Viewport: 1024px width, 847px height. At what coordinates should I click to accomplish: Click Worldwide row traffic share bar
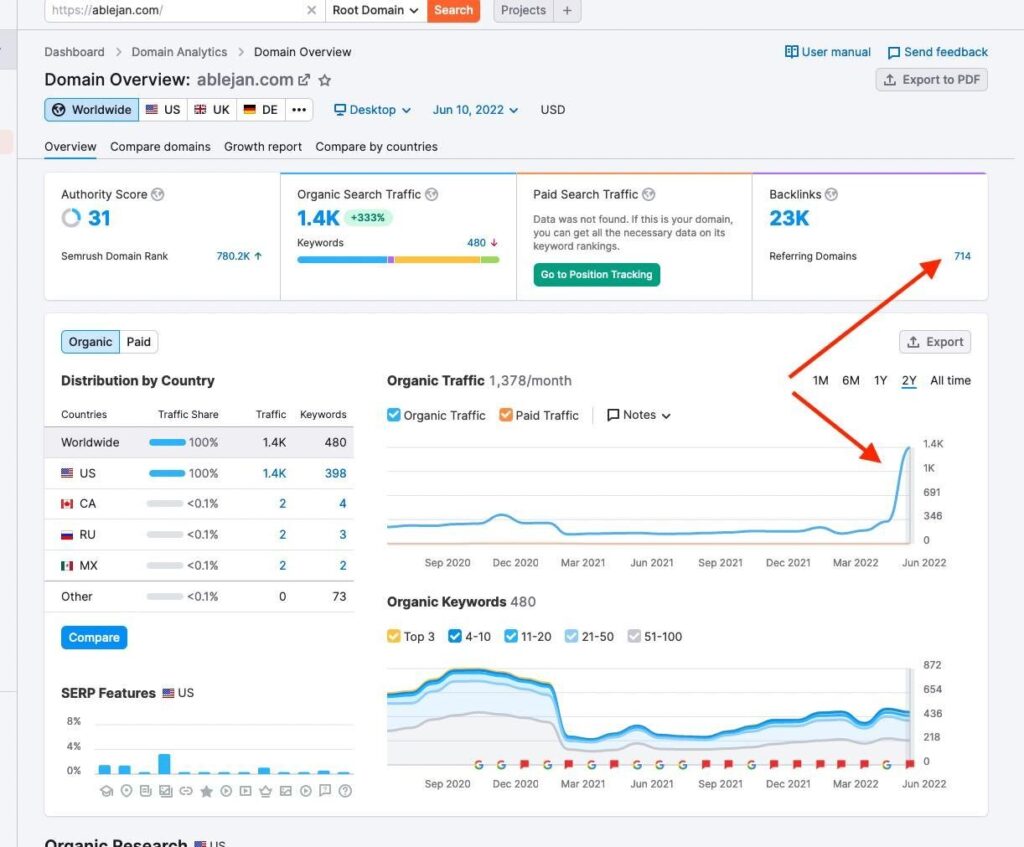(x=167, y=442)
